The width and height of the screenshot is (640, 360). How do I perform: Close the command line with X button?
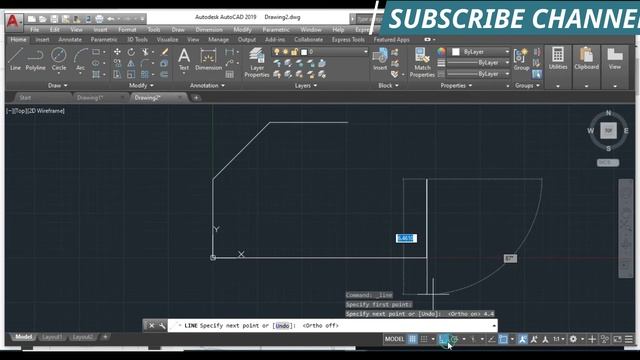pos(151,325)
